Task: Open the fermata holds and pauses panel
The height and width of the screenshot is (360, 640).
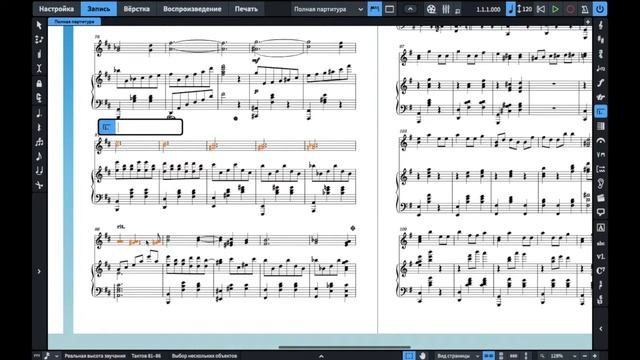Action: [600, 140]
